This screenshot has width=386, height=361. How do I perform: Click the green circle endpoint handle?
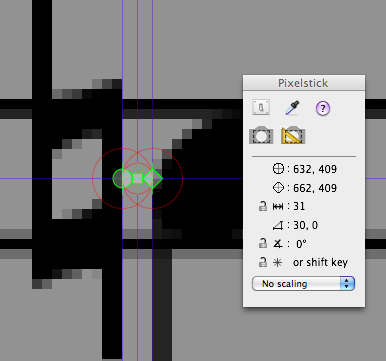[x=122, y=179]
